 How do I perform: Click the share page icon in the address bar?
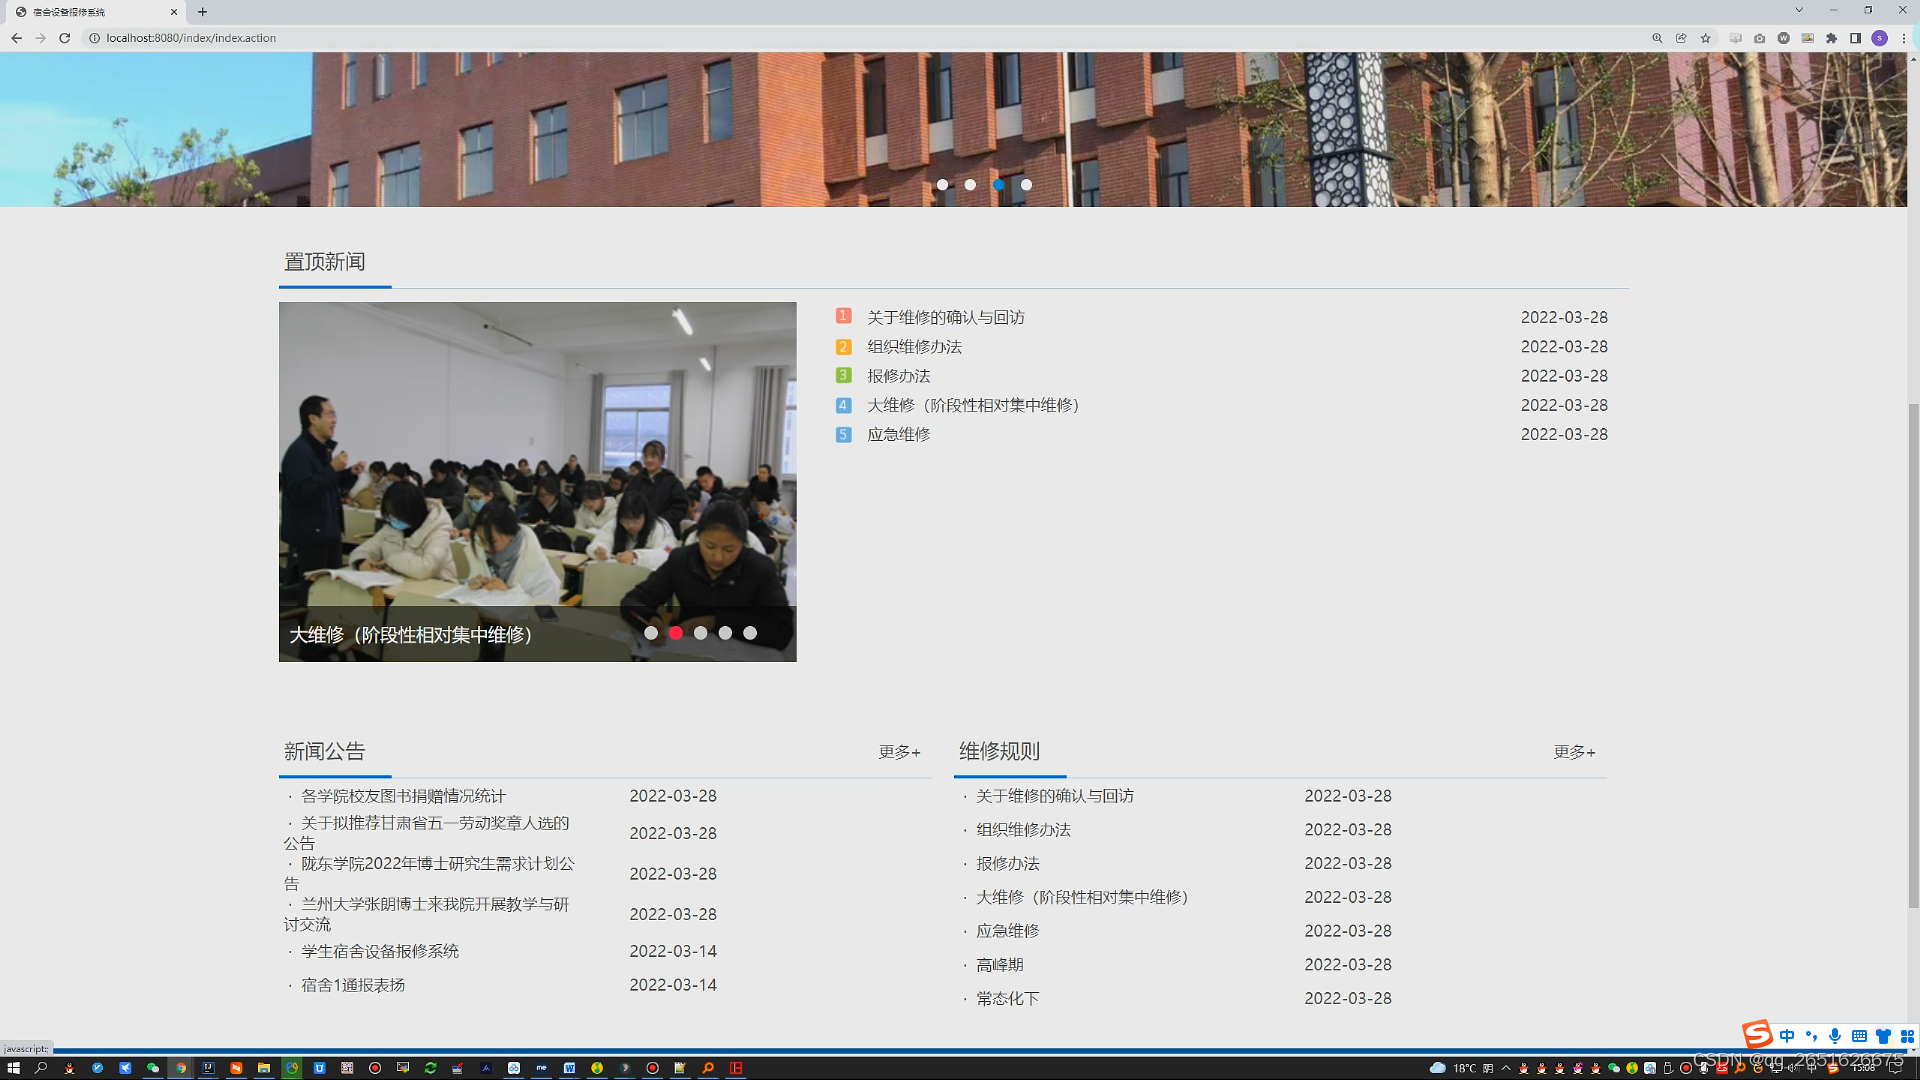coord(1681,38)
